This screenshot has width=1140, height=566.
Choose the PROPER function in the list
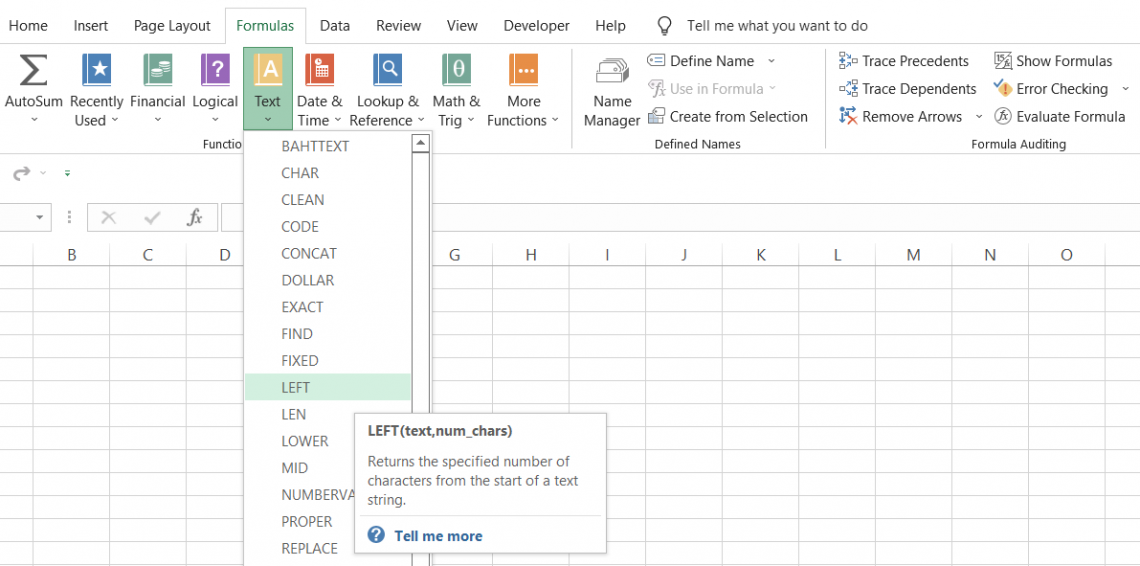[307, 522]
